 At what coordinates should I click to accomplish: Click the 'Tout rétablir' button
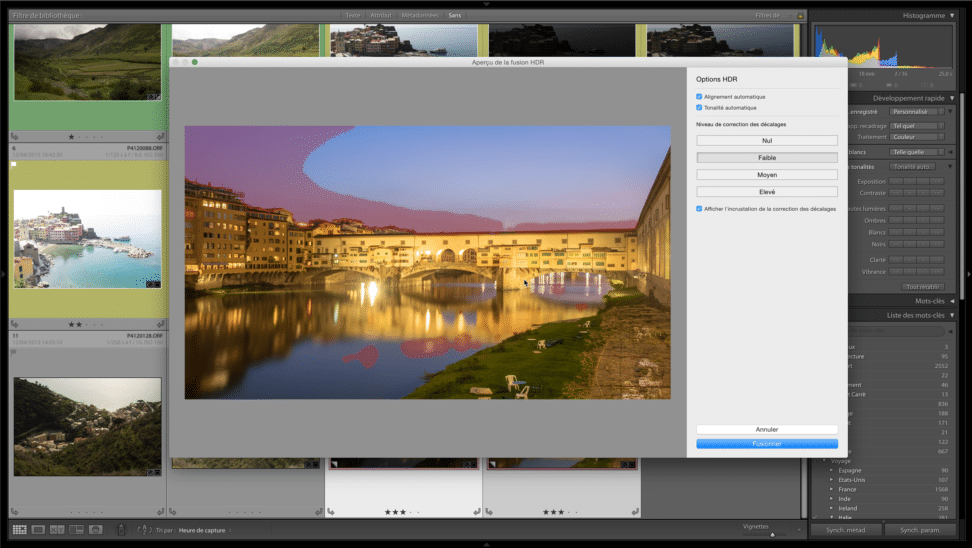pyautogui.click(x=922, y=287)
